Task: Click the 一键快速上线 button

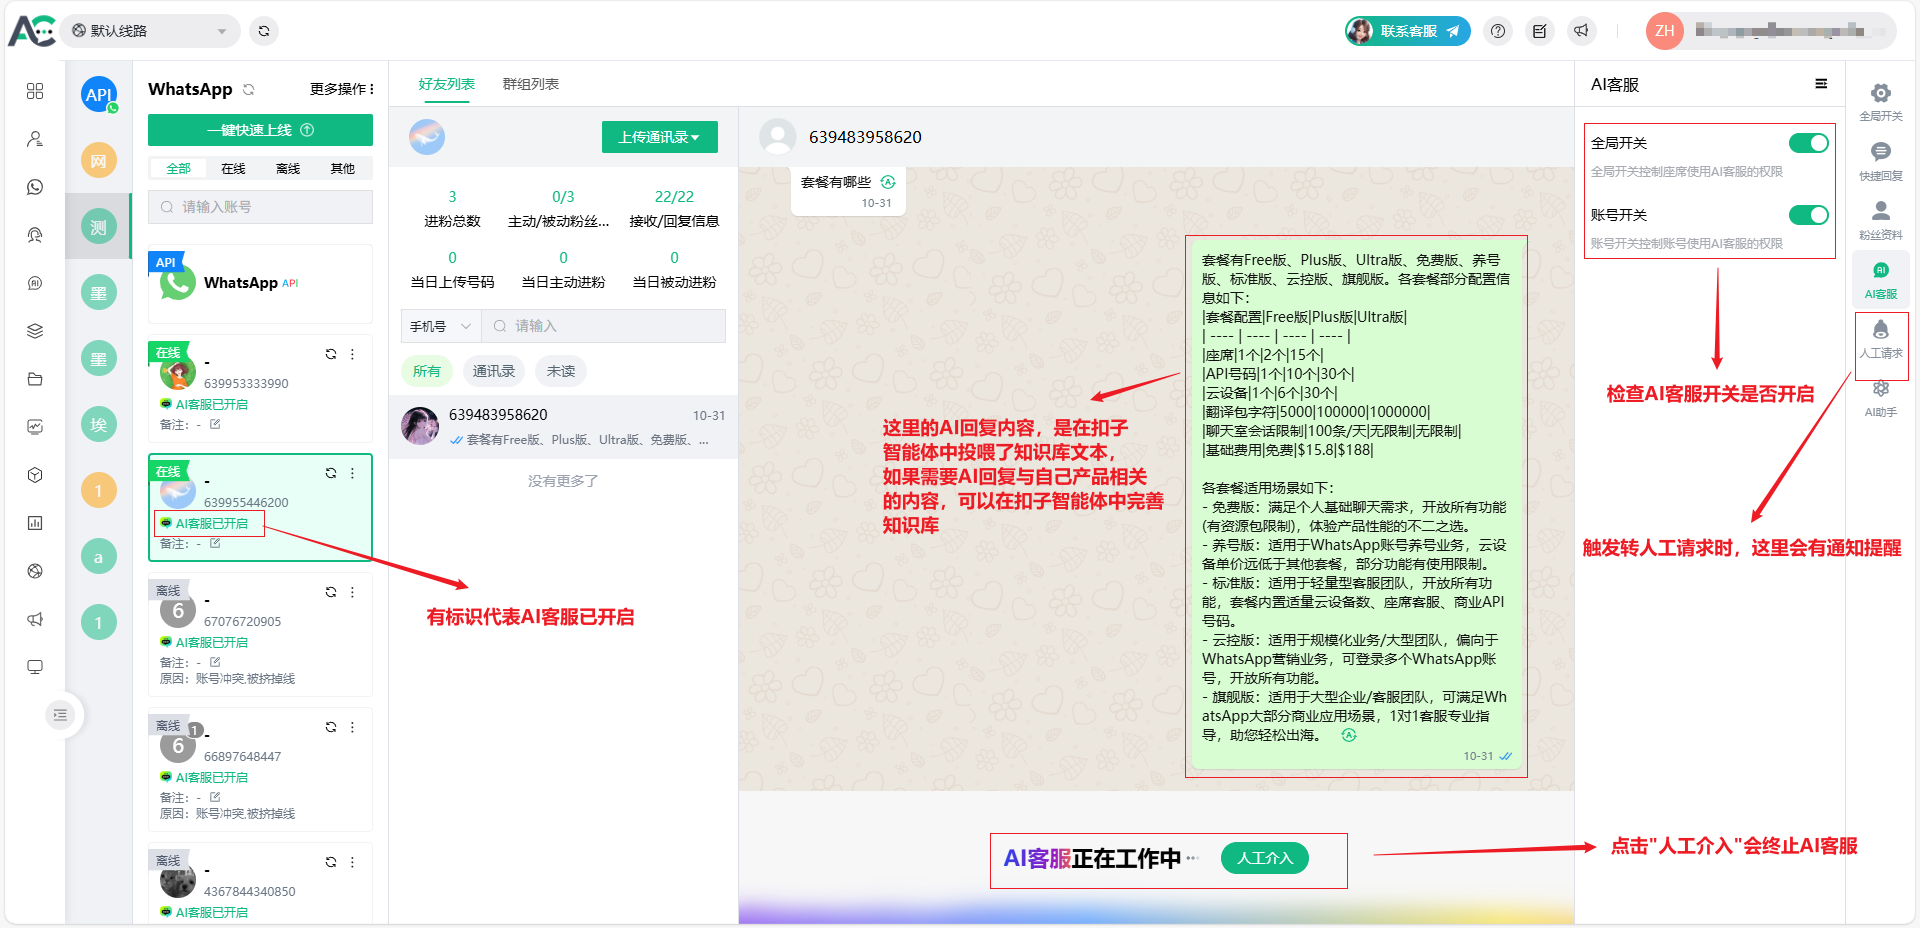Action: (x=260, y=130)
